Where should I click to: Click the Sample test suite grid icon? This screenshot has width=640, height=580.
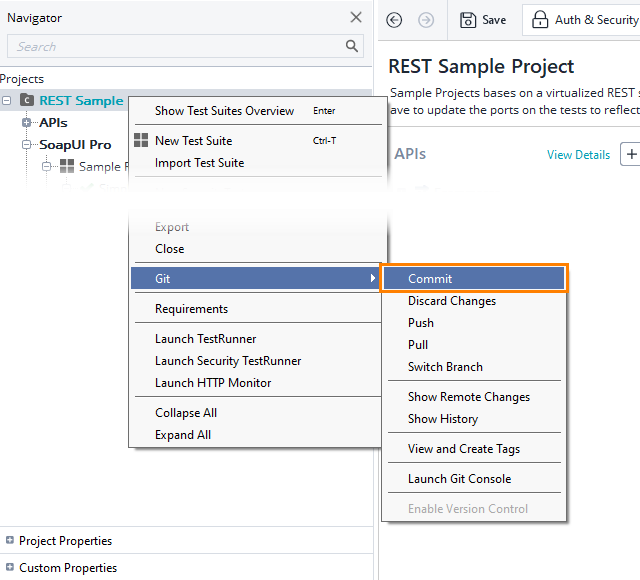67,166
